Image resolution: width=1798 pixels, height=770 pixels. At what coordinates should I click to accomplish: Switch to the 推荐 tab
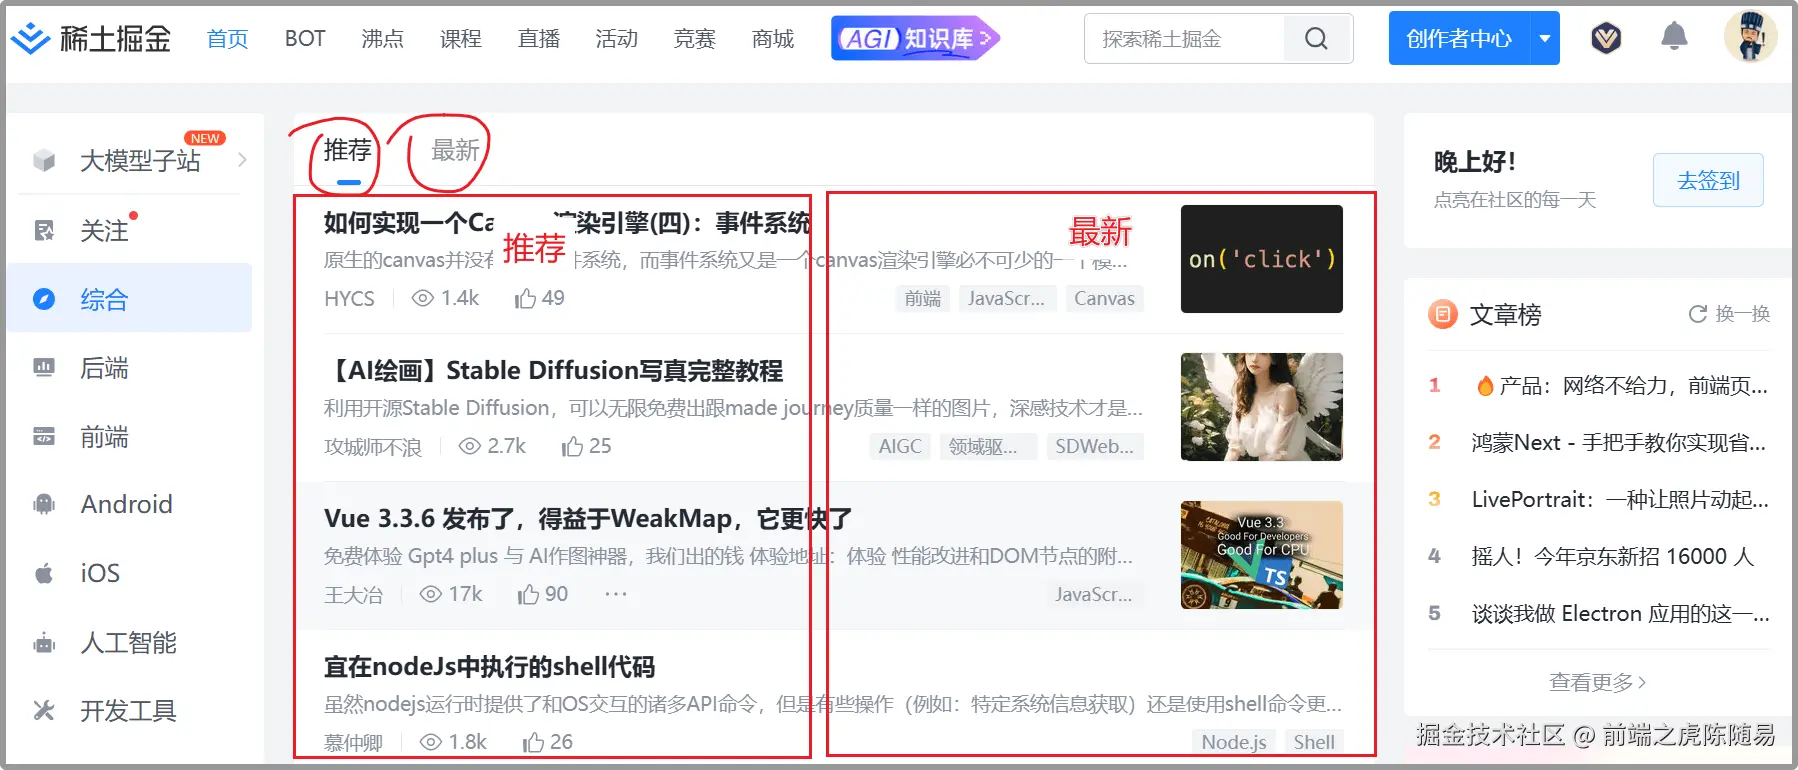point(347,150)
